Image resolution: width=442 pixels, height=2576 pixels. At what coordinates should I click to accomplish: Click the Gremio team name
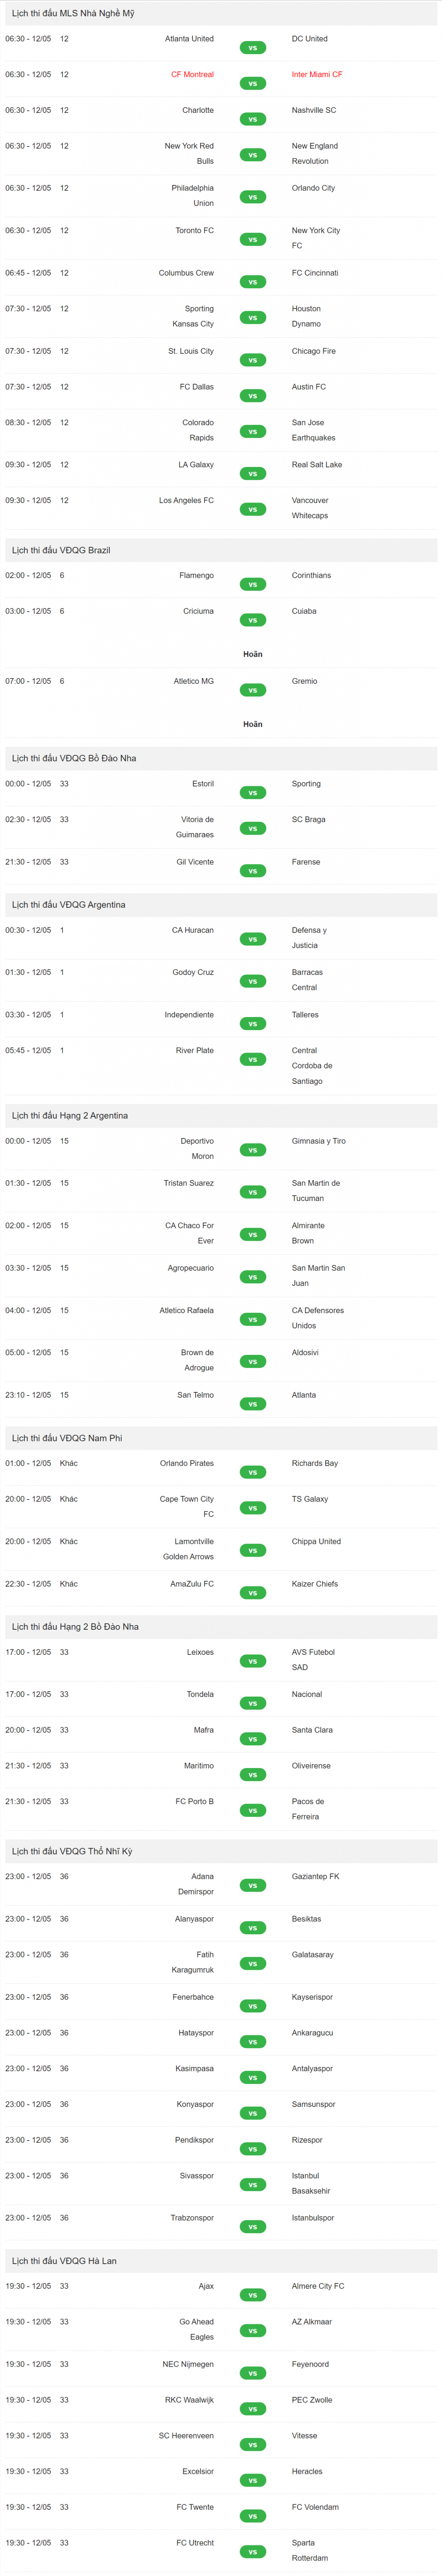[304, 681]
